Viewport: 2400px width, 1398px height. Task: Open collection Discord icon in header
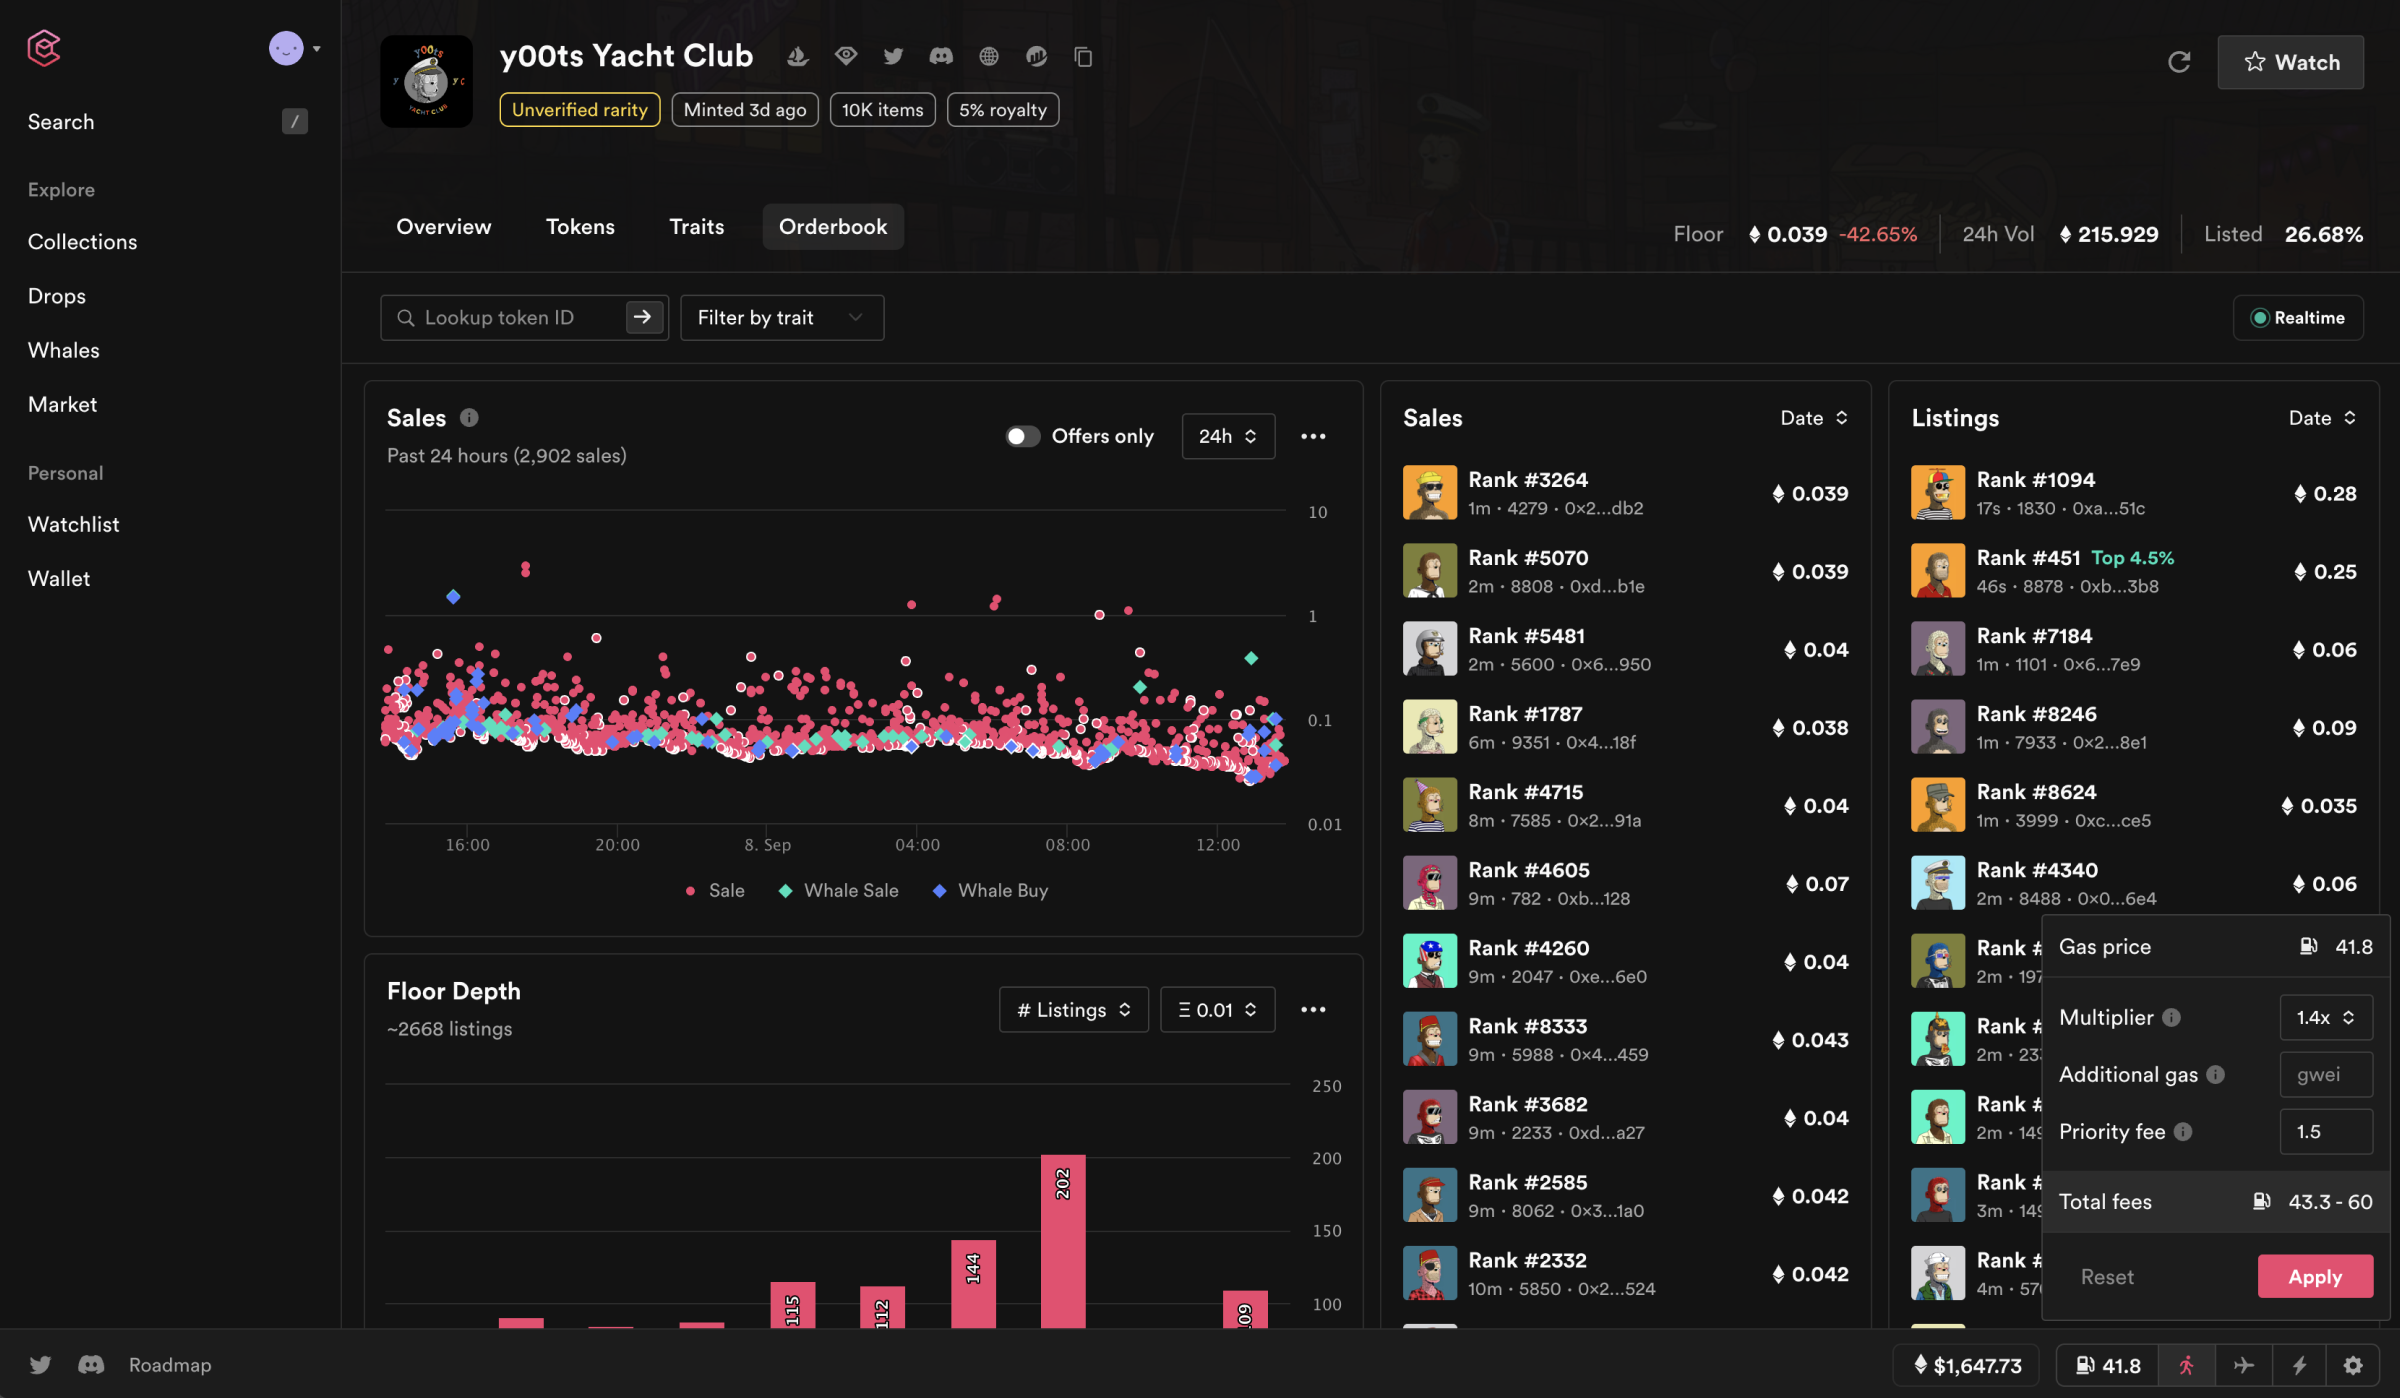tap(941, 57)
